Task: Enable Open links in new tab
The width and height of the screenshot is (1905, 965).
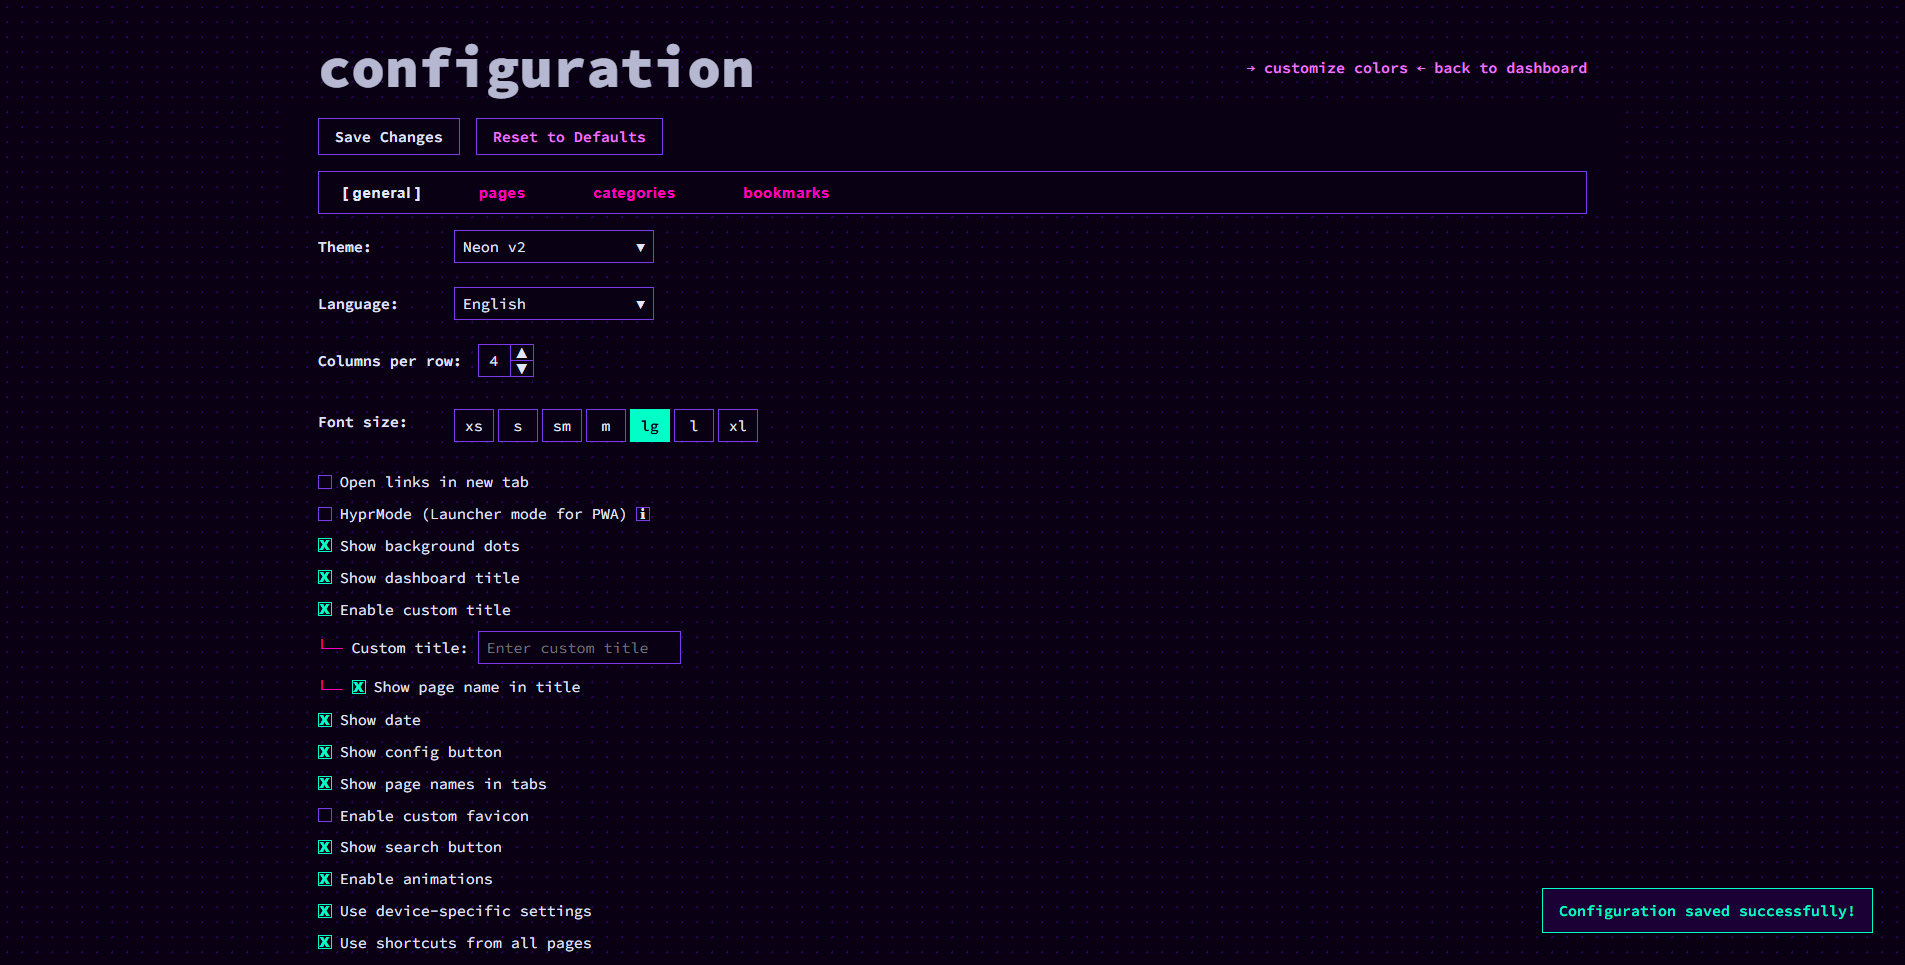Action: coord(325,482)
